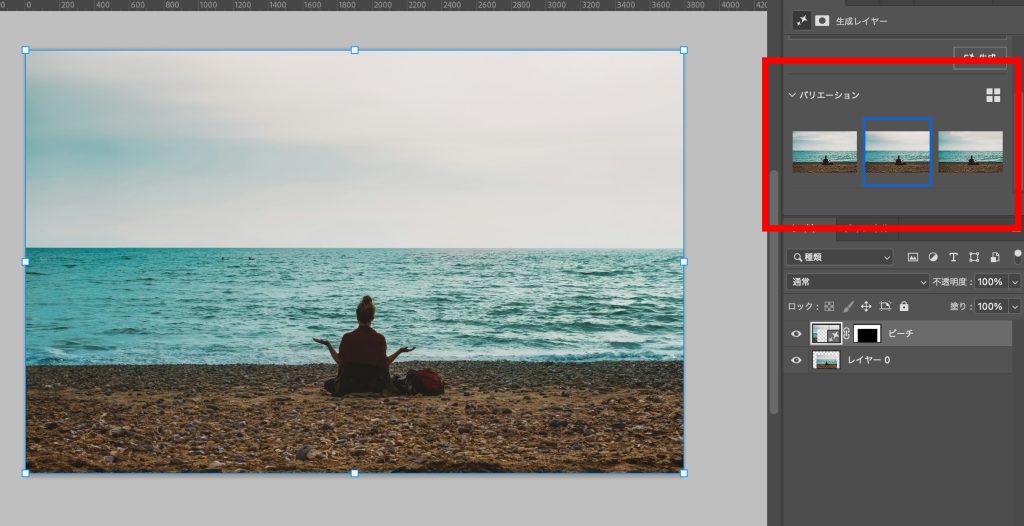Open the opacity 不透明度 dropdown arrow

(x=1015, y=282)
